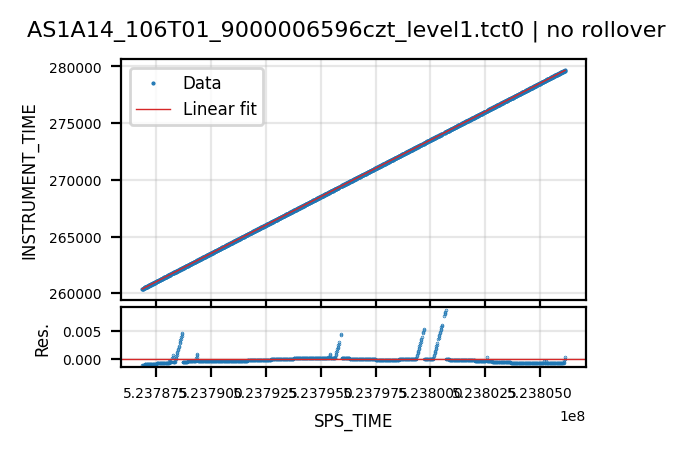The height and width of the screenshot is (450, 685).
Task: Click the blue Data legend marker
Action: point(153,83)
